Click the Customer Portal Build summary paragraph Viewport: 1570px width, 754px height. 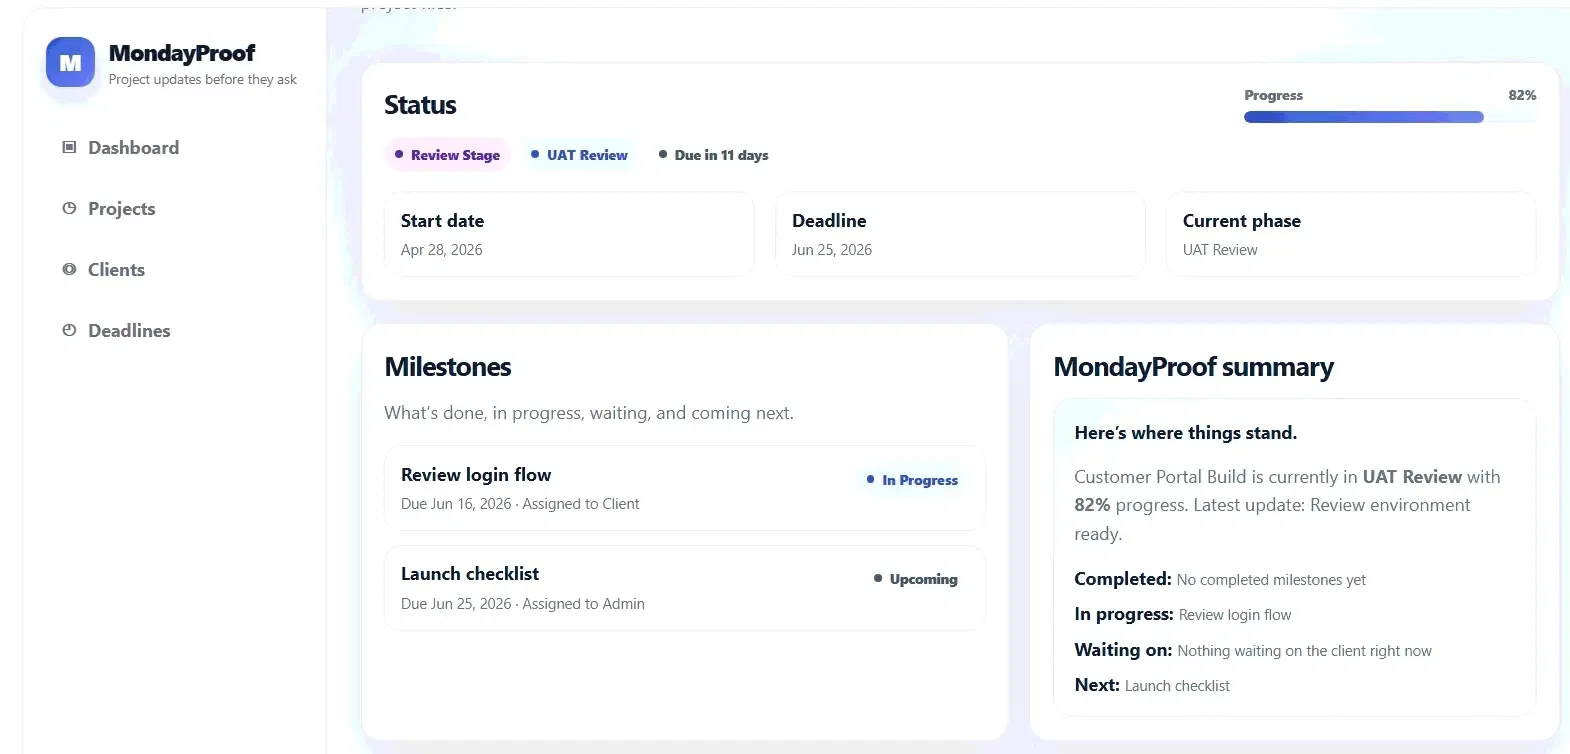1288,505
